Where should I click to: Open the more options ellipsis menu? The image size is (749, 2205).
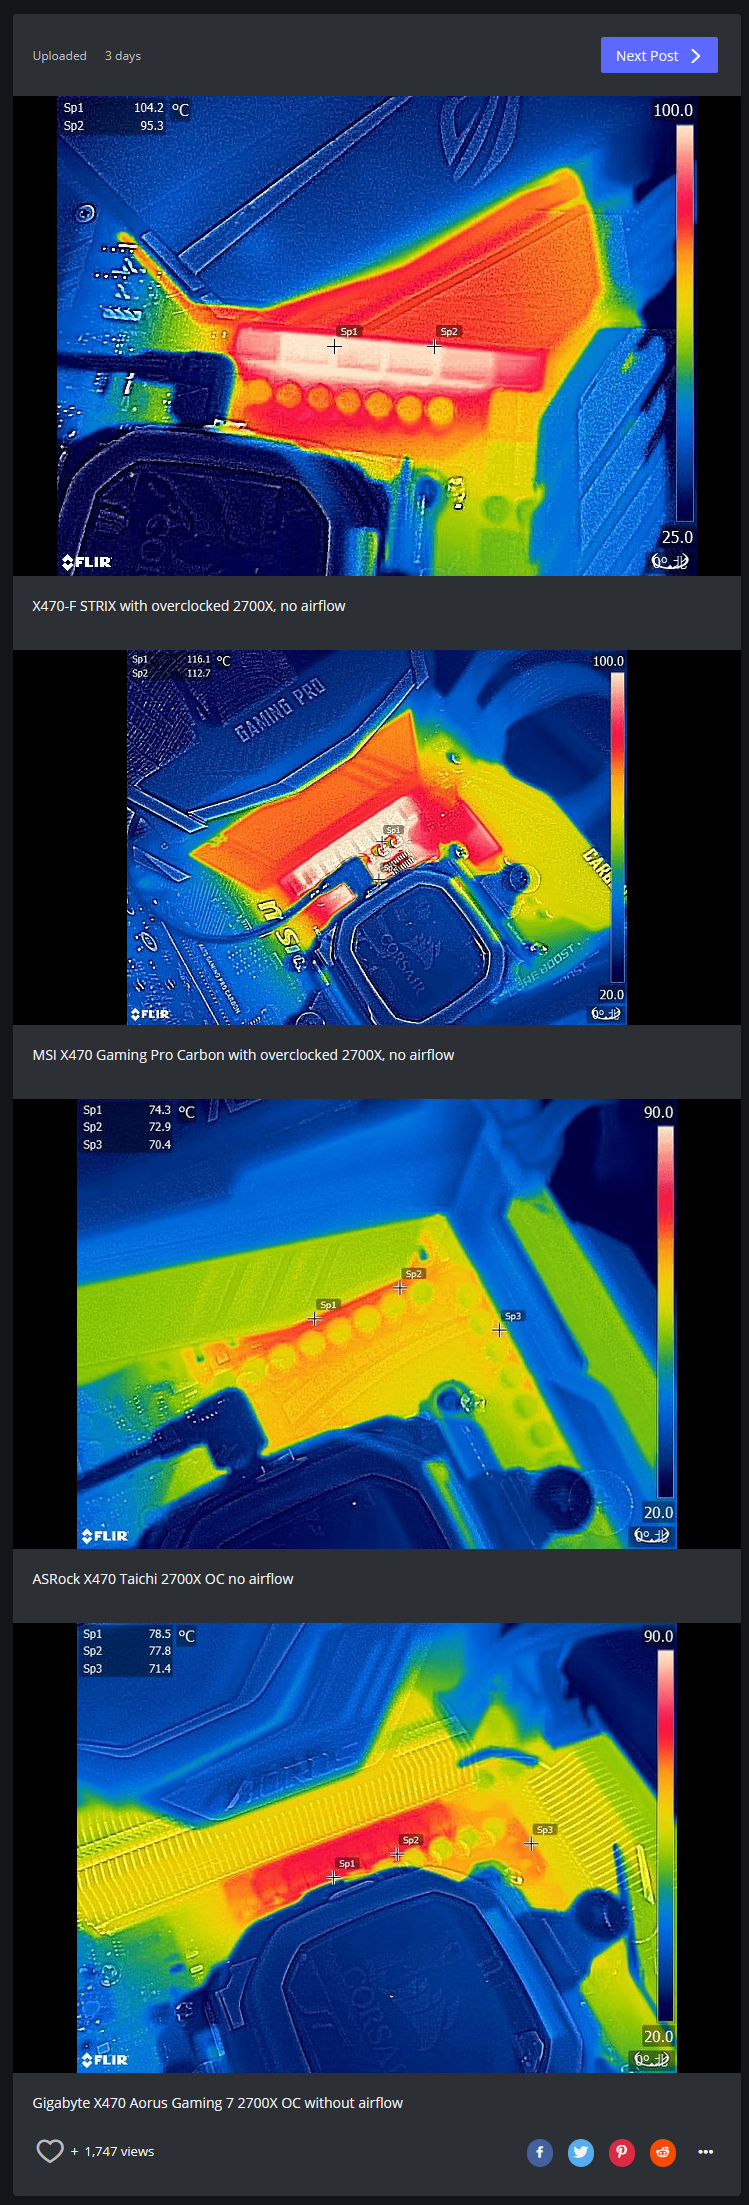(705, 2152)
